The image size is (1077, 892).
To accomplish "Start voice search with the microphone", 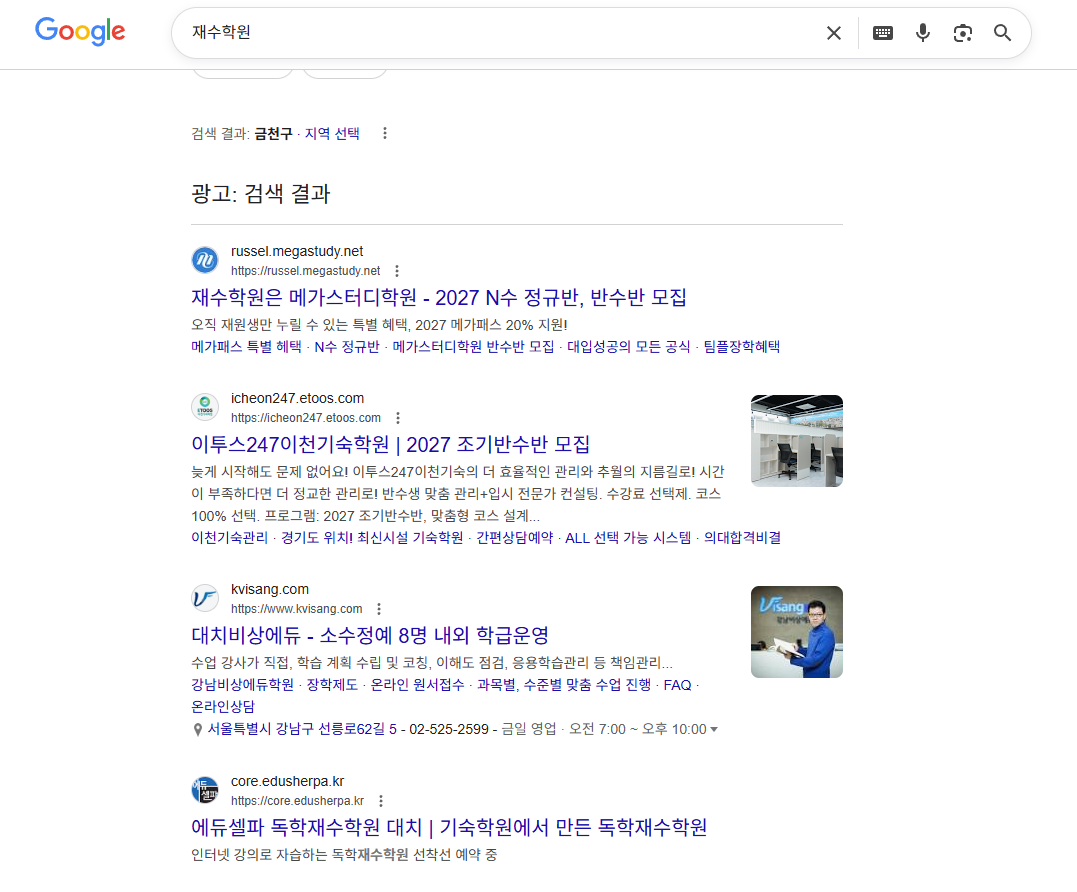I will [x=922, y=33].
